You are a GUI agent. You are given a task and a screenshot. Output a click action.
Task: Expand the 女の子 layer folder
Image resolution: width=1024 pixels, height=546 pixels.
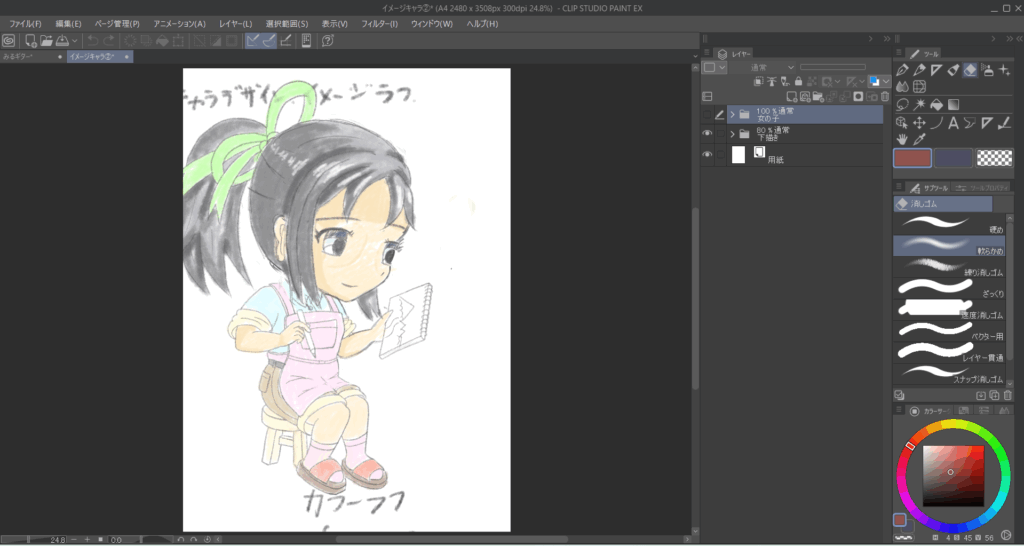tap(732, 114)
